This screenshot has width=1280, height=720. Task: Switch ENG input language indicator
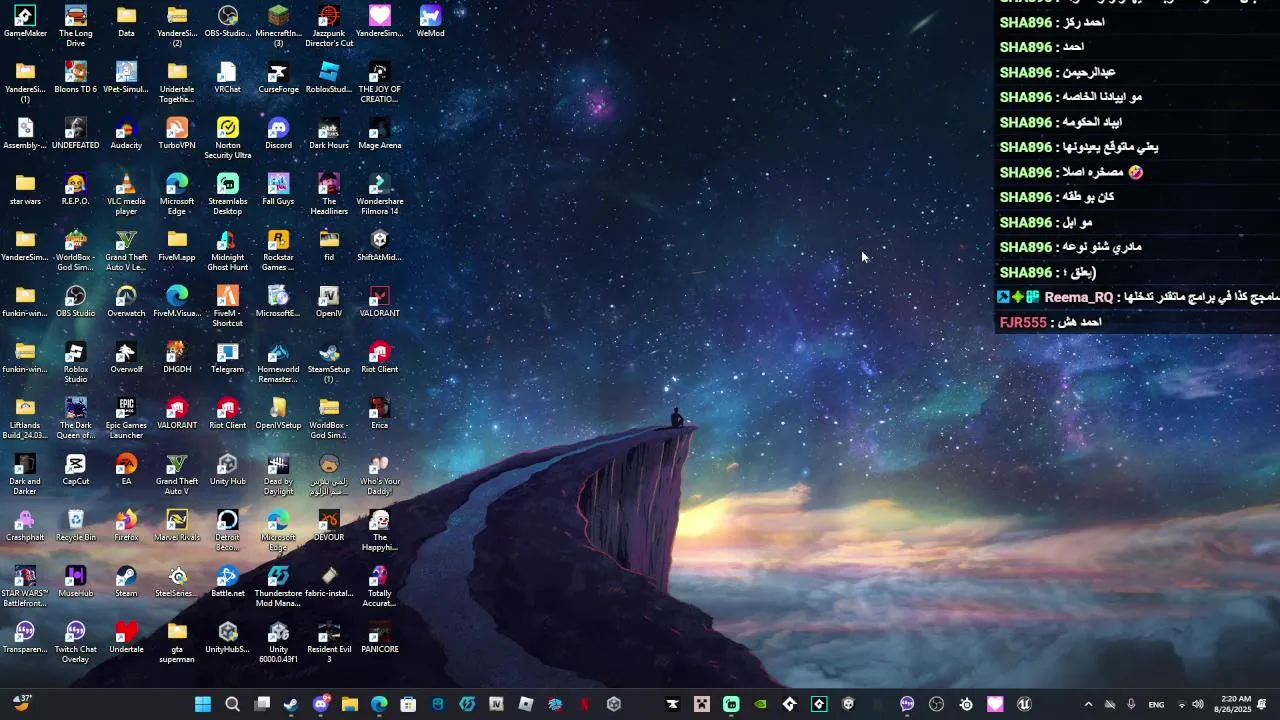click(x=1156, y=705)
